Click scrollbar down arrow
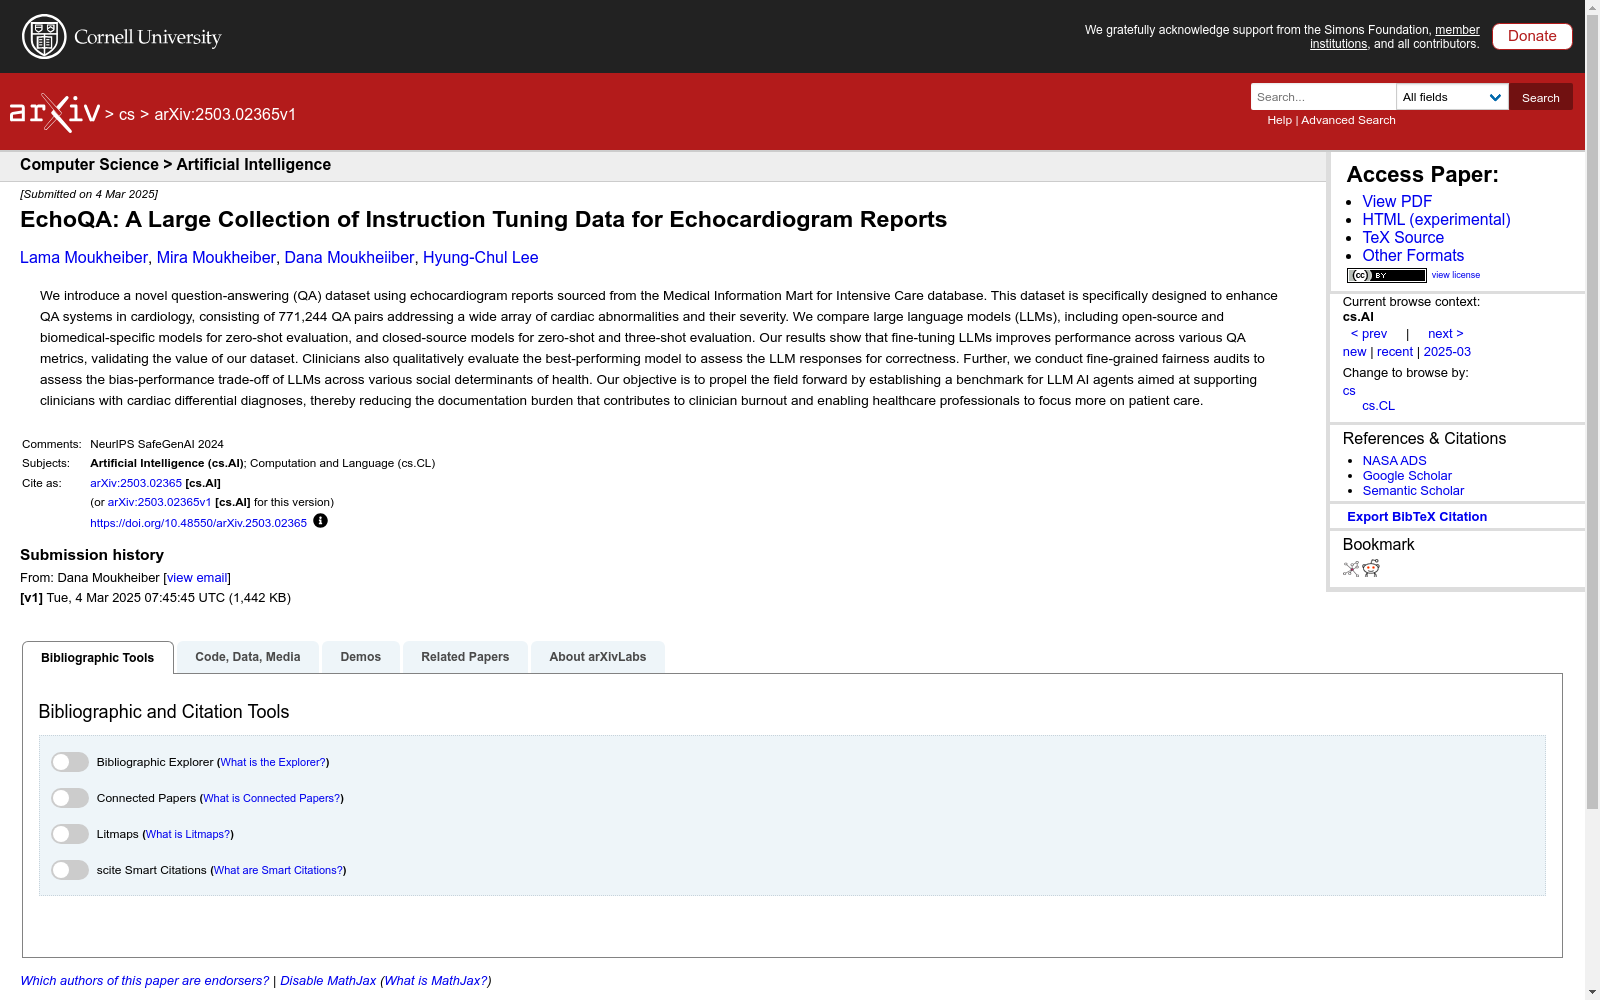 tap(1592, 992)
